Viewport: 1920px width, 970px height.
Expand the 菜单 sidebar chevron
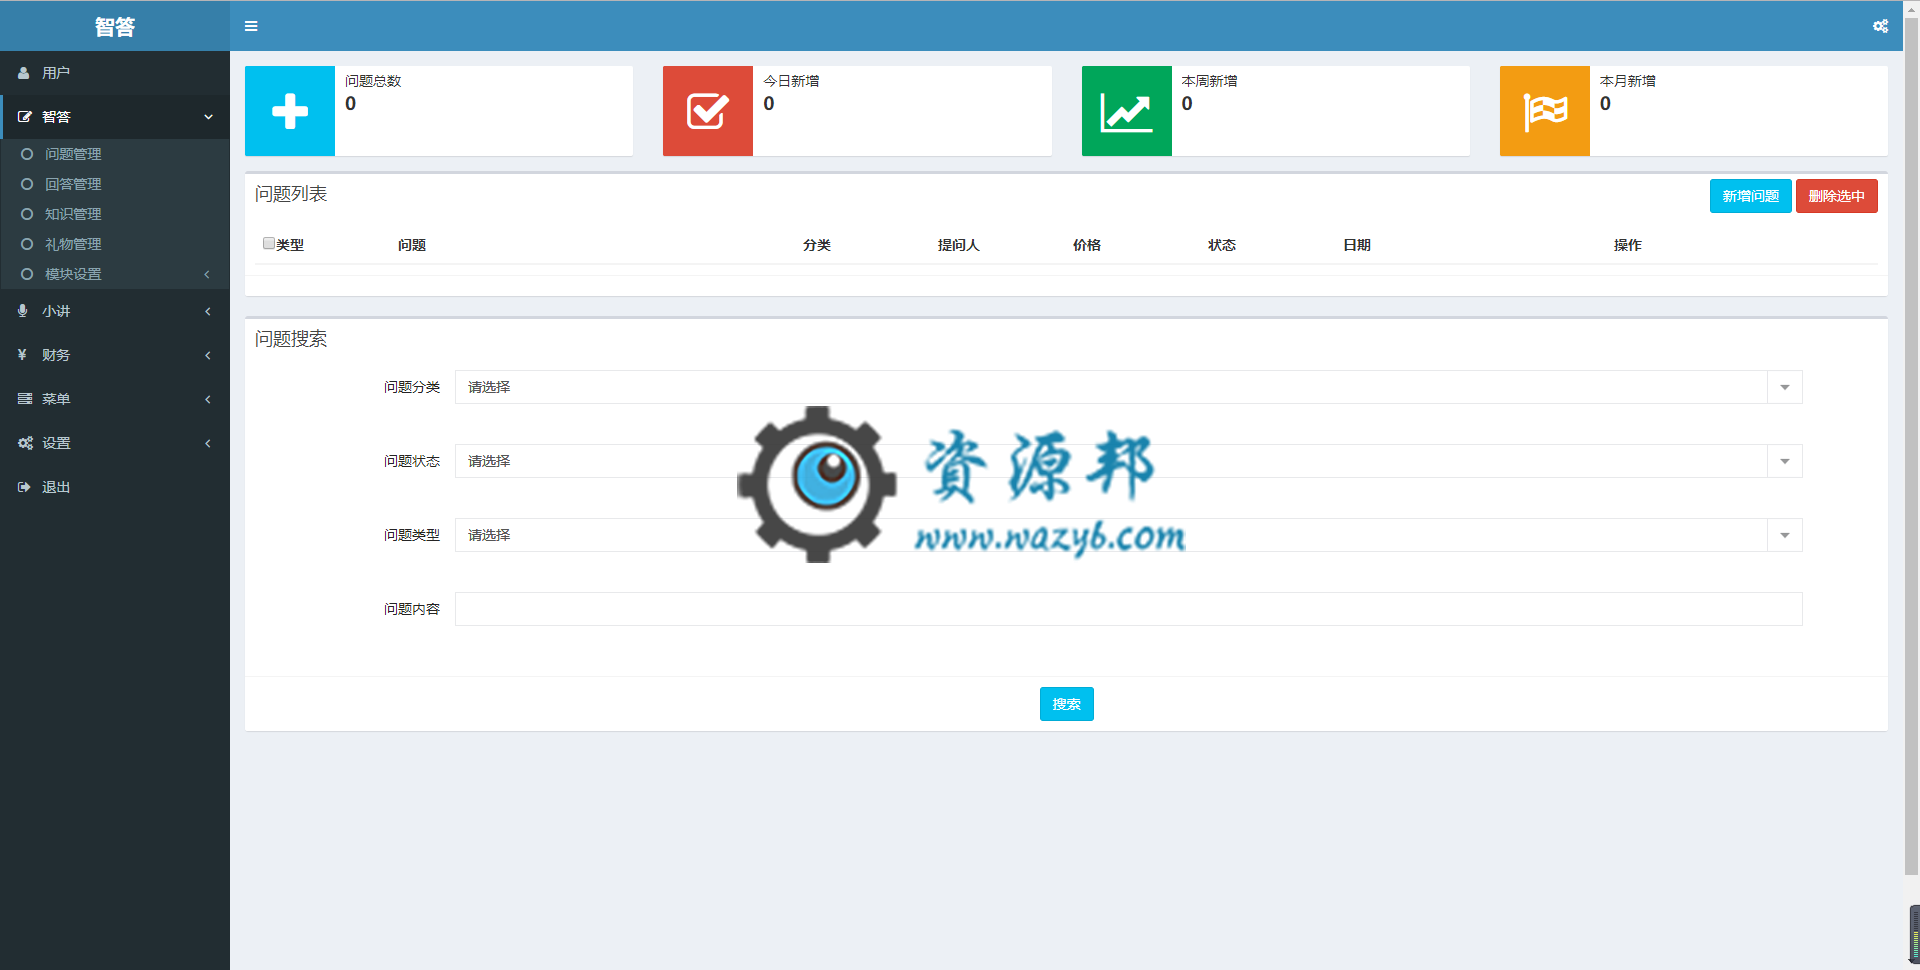pos(207,399)
